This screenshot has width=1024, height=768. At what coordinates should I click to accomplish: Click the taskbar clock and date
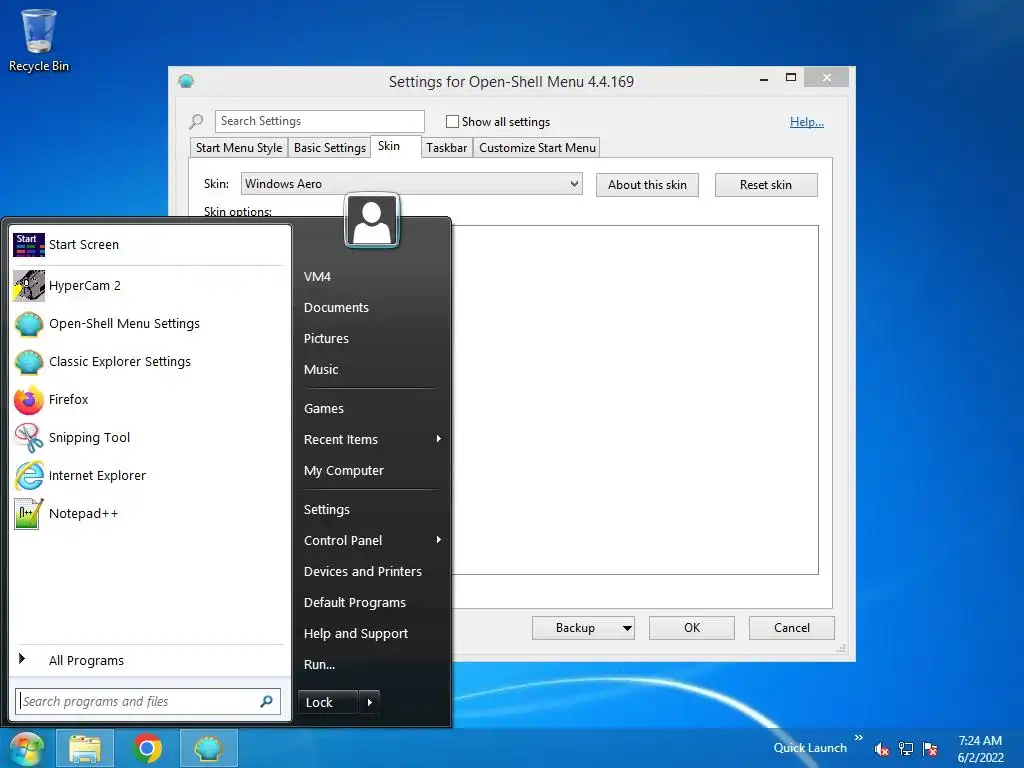click(x=980, y=749)
